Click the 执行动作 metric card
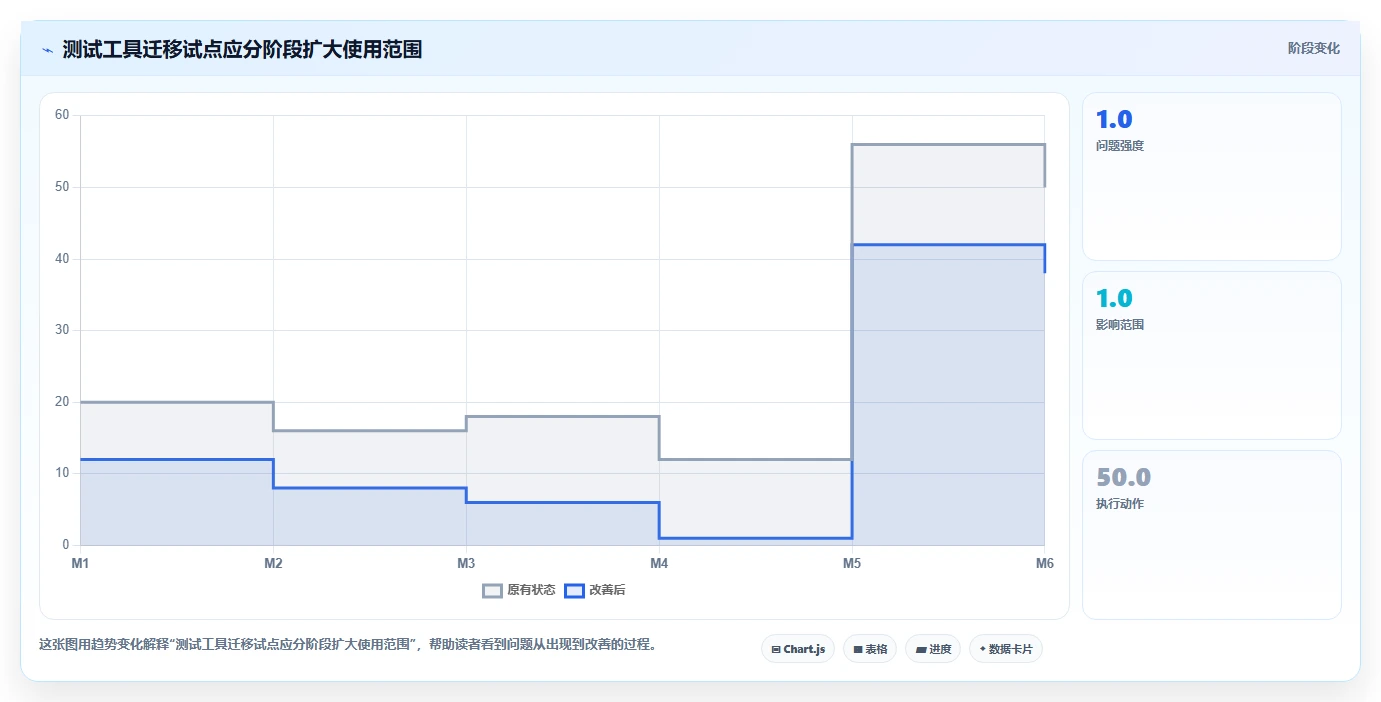Image resolution: width=1381 pixels, height=702 pixels. coord(1212,535)
